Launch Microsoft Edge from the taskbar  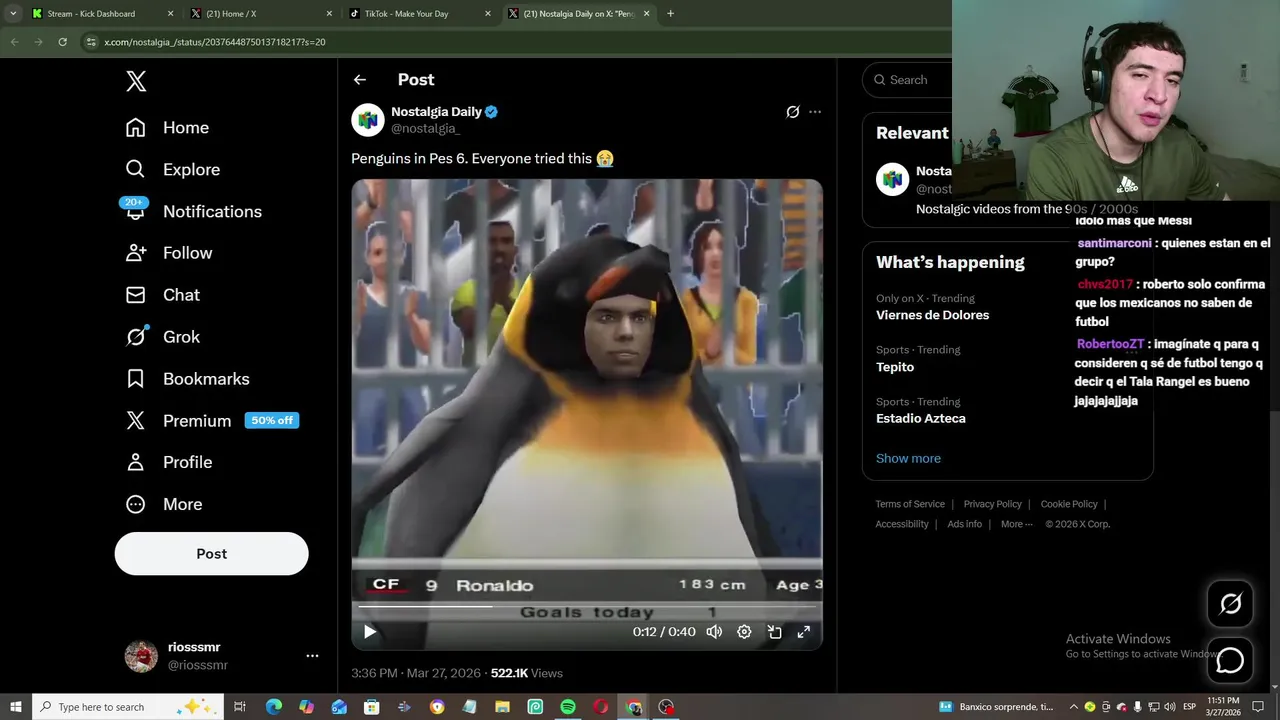tap(273, 707)
